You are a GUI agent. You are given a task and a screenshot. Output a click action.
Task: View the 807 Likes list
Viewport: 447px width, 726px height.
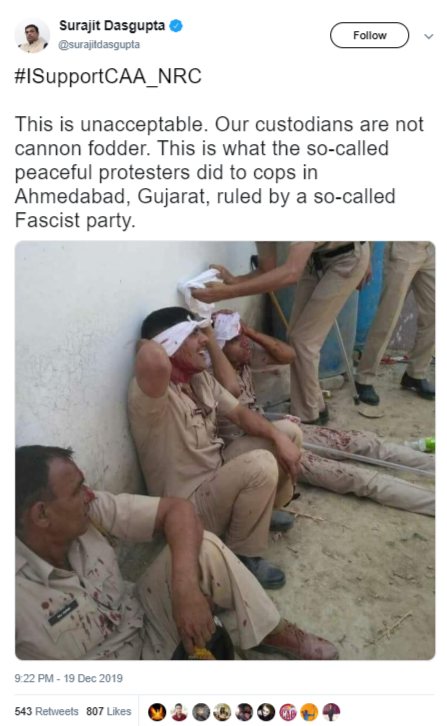(108, 711)
